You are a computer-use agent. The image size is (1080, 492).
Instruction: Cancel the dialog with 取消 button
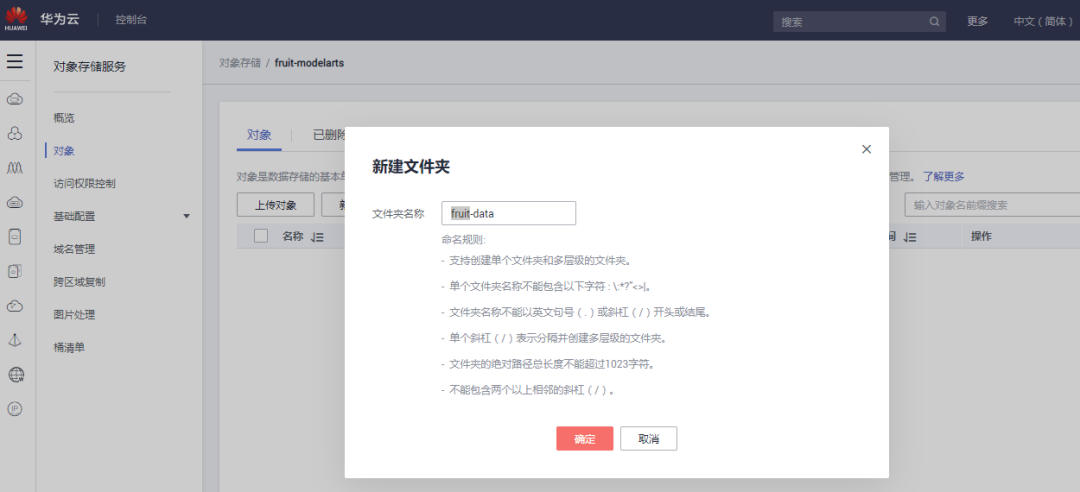649,439
